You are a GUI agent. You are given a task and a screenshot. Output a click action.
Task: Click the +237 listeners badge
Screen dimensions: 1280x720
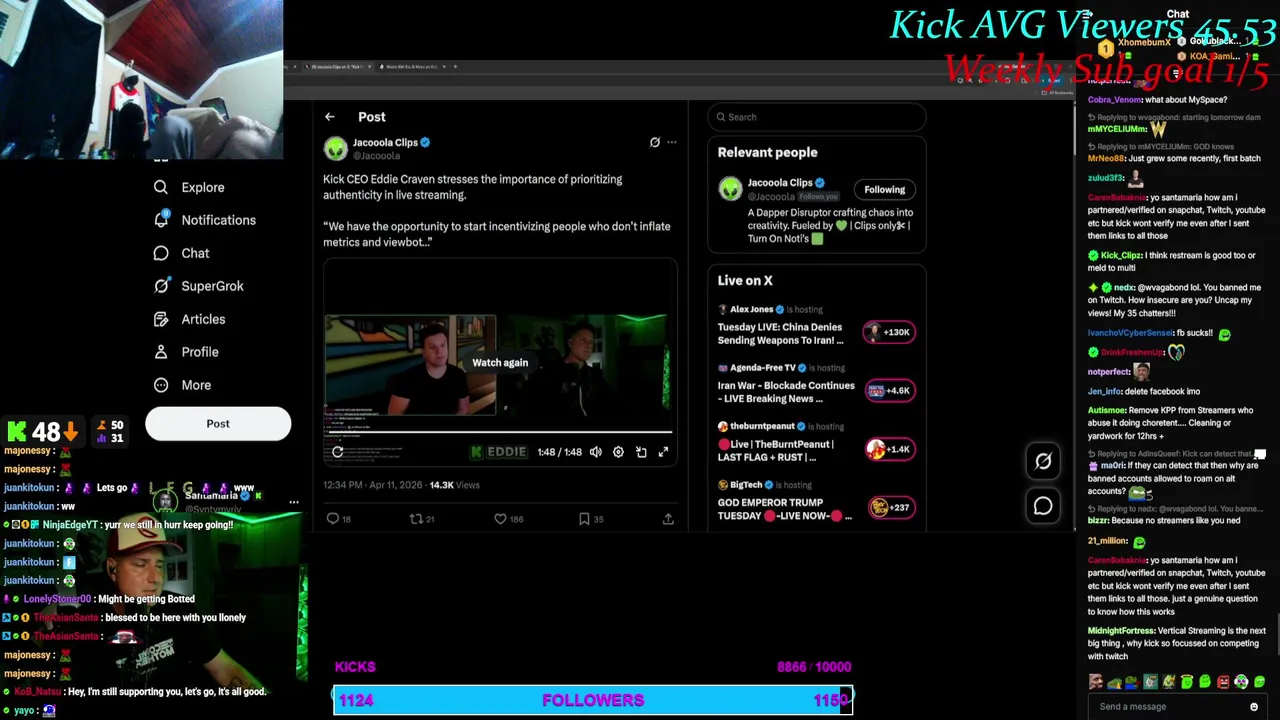pyautogui.click(x=889, y=508)
